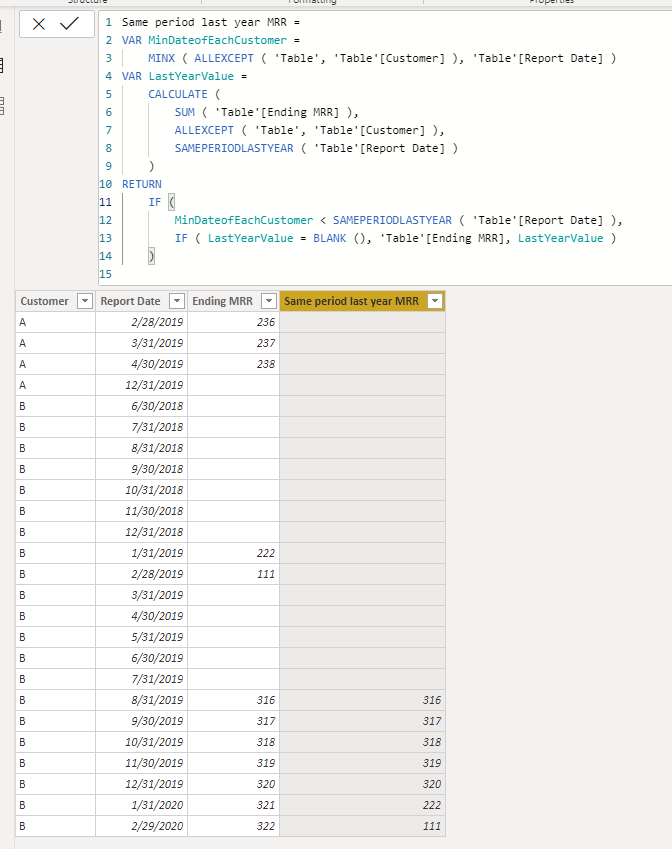The width and height of the screenshot is (672, 849).
Task: Click the Ending MRR value 317
Action: click(x=233, y=721)
